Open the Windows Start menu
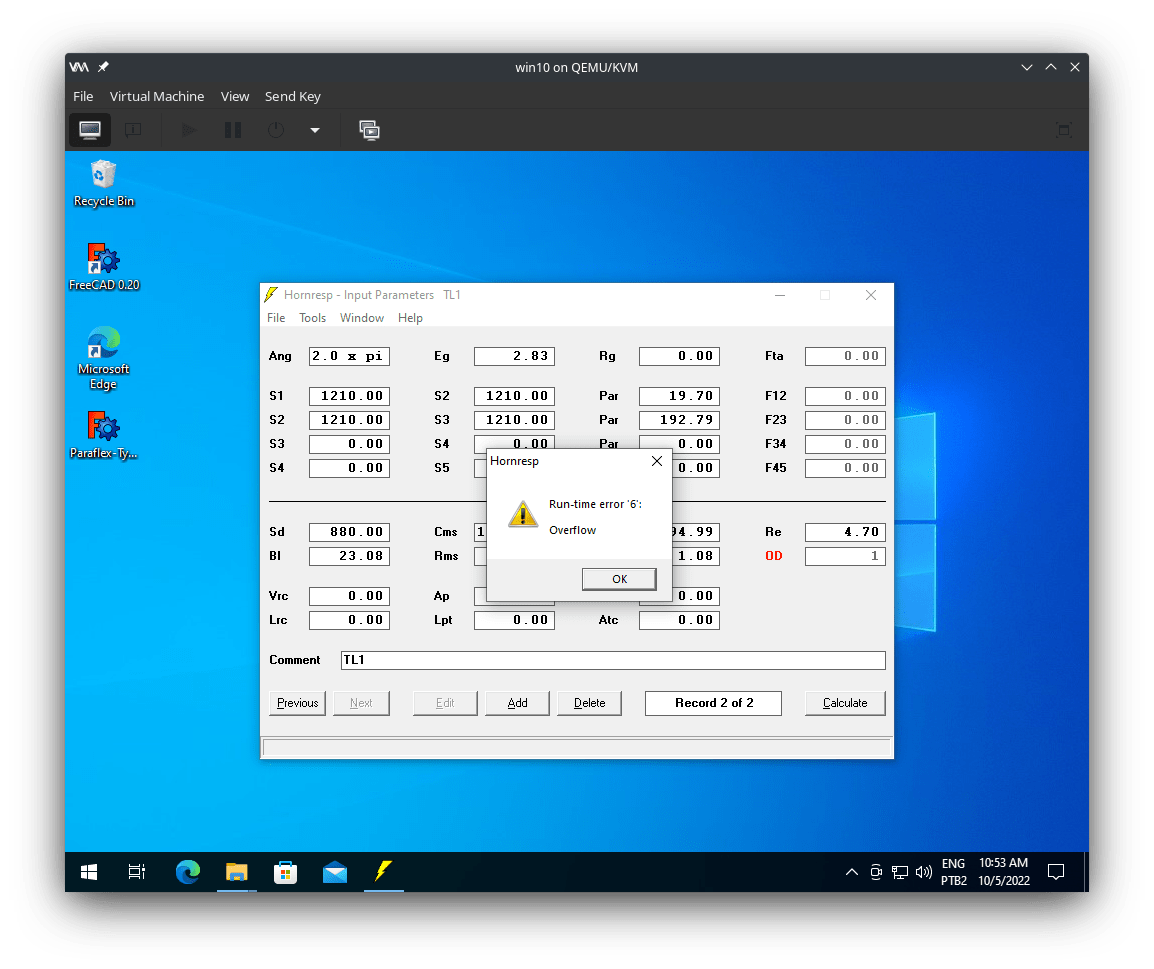Image resolution: width=1154 pixels, height=969 pixels. click(x=89, y=872)
